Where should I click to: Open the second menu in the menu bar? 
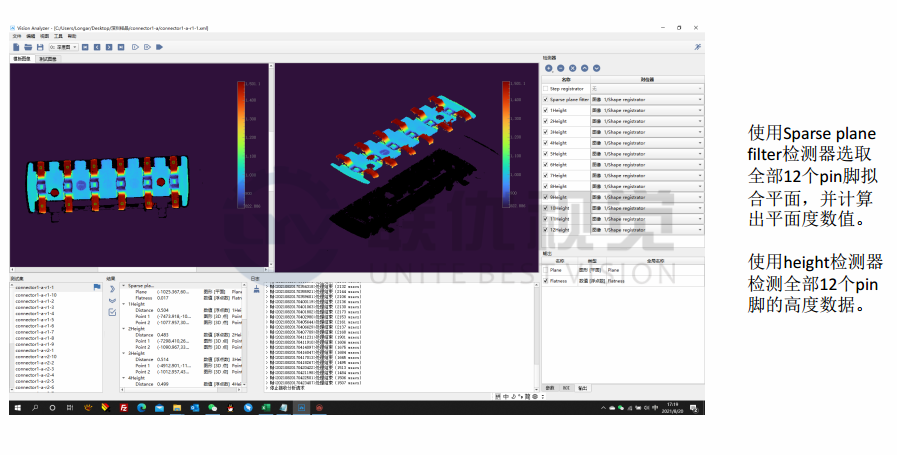pos(30,36)
